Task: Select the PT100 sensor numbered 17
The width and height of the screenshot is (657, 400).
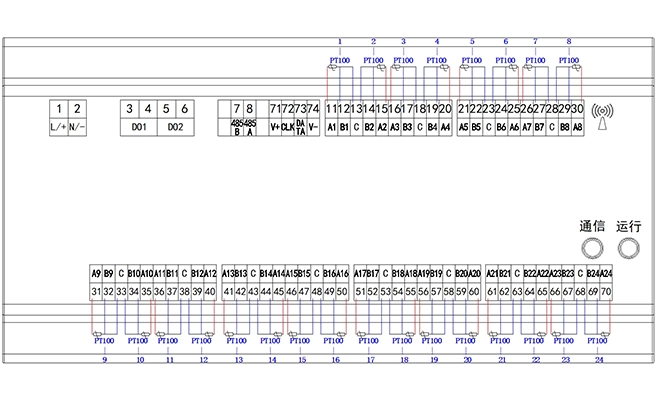Action: click(x=370, y=339)
